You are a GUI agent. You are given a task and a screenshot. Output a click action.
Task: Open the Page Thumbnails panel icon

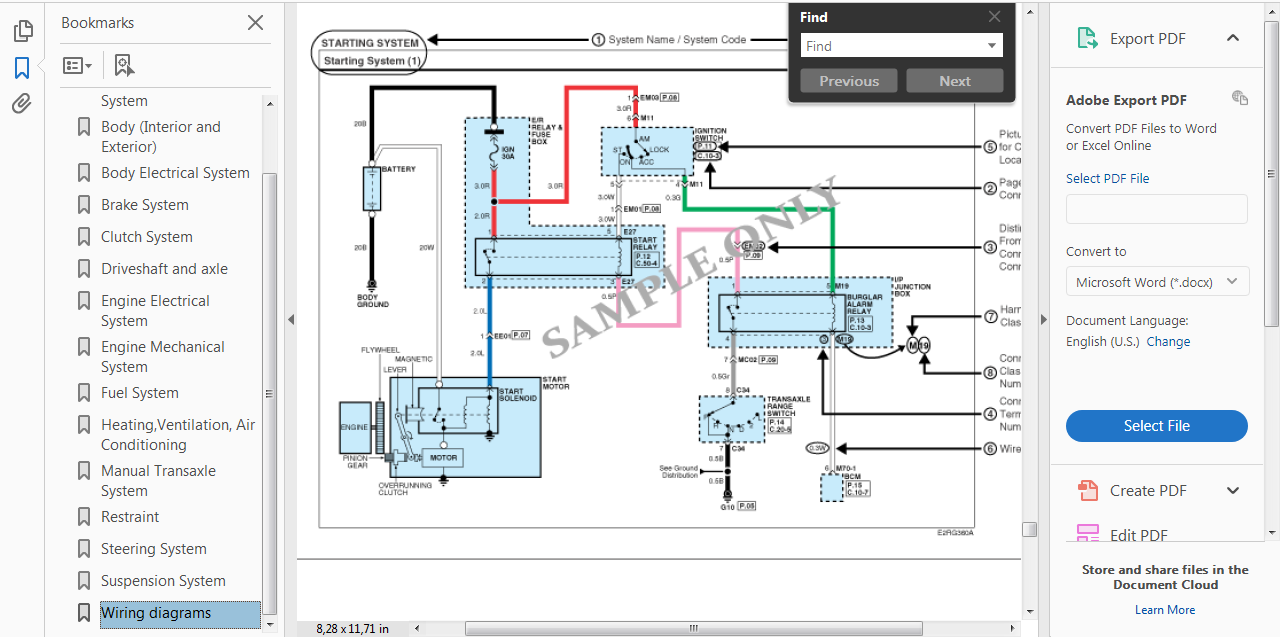coord(22,31)
